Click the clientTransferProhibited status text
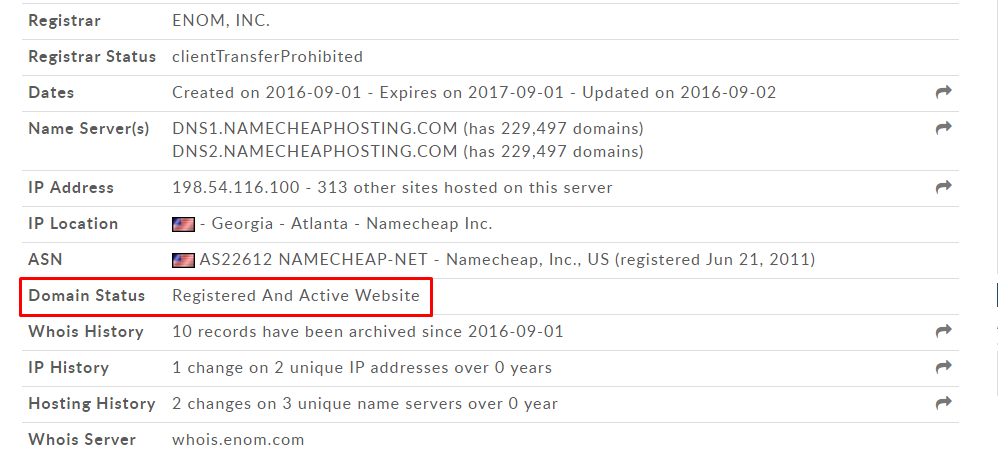This screenshot has width=998, height=461. (x=267, y=57)
